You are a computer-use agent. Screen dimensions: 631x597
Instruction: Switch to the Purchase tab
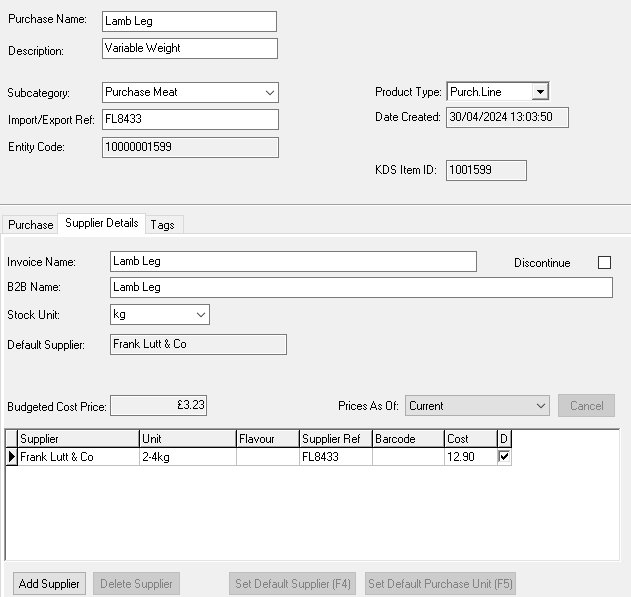click(x=30, y=225)
